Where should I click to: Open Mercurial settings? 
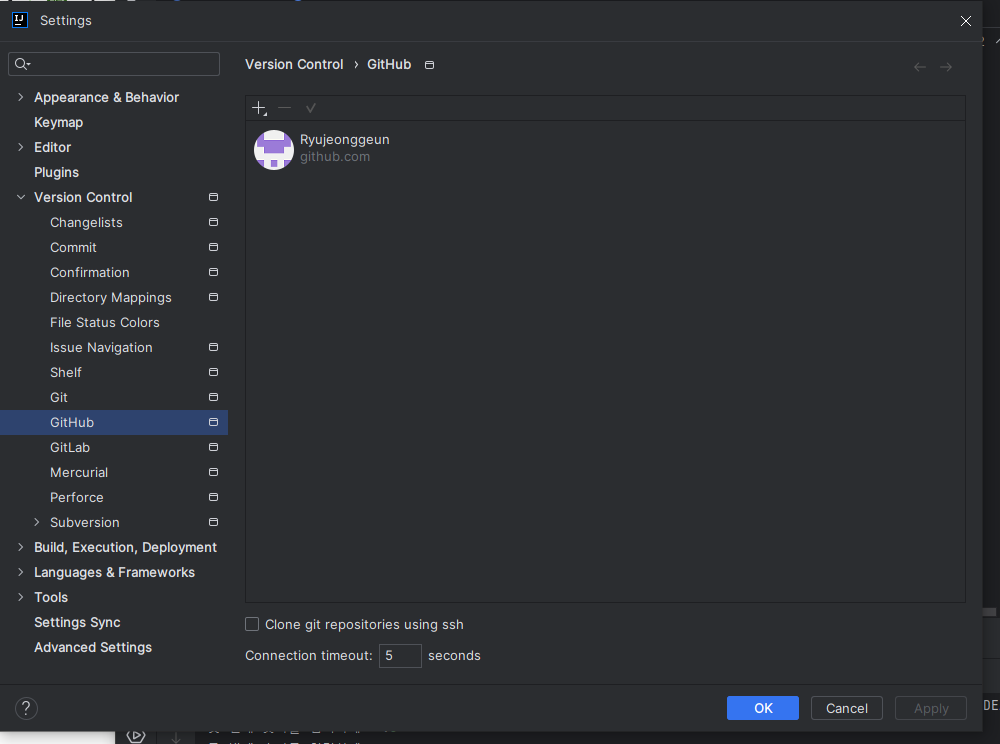pos(79,472)
